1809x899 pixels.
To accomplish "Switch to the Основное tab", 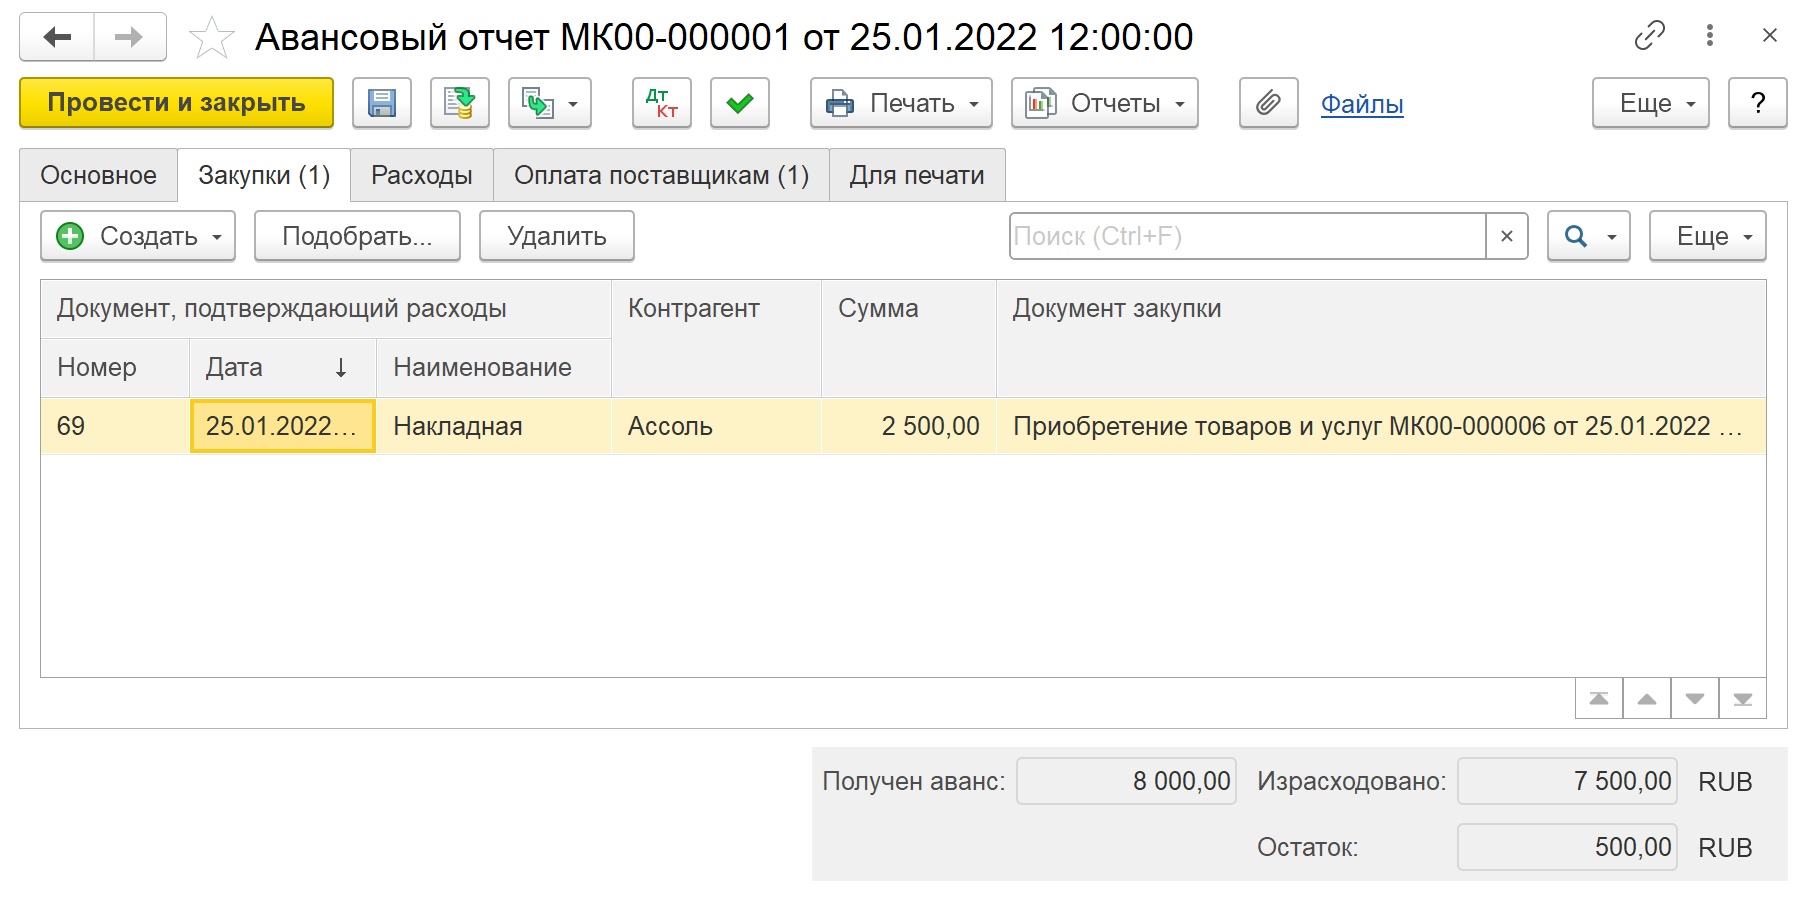I will tap(99, 175).
